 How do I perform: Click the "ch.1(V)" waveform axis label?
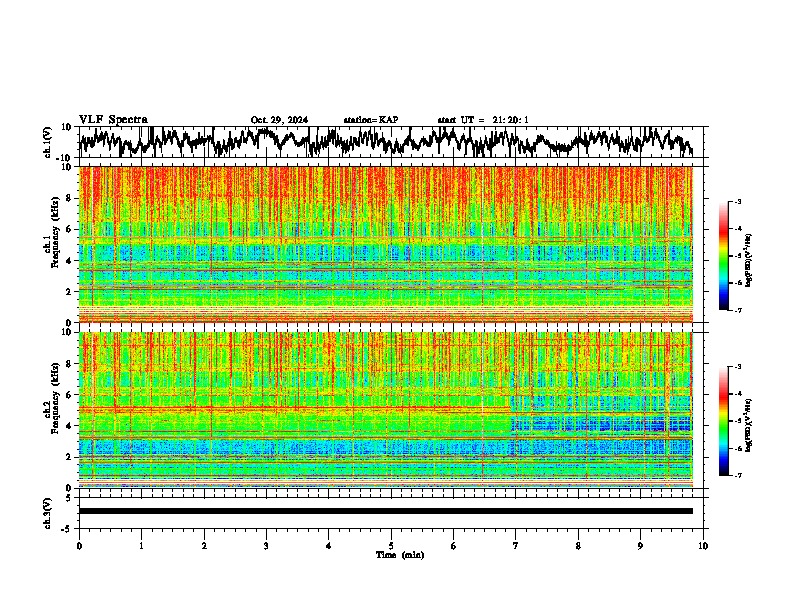point(48,142)
